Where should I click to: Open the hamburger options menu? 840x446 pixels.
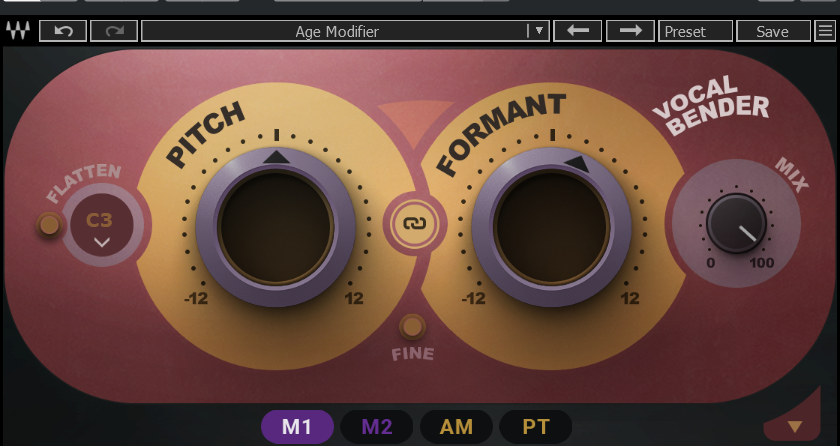coord(826,31)
